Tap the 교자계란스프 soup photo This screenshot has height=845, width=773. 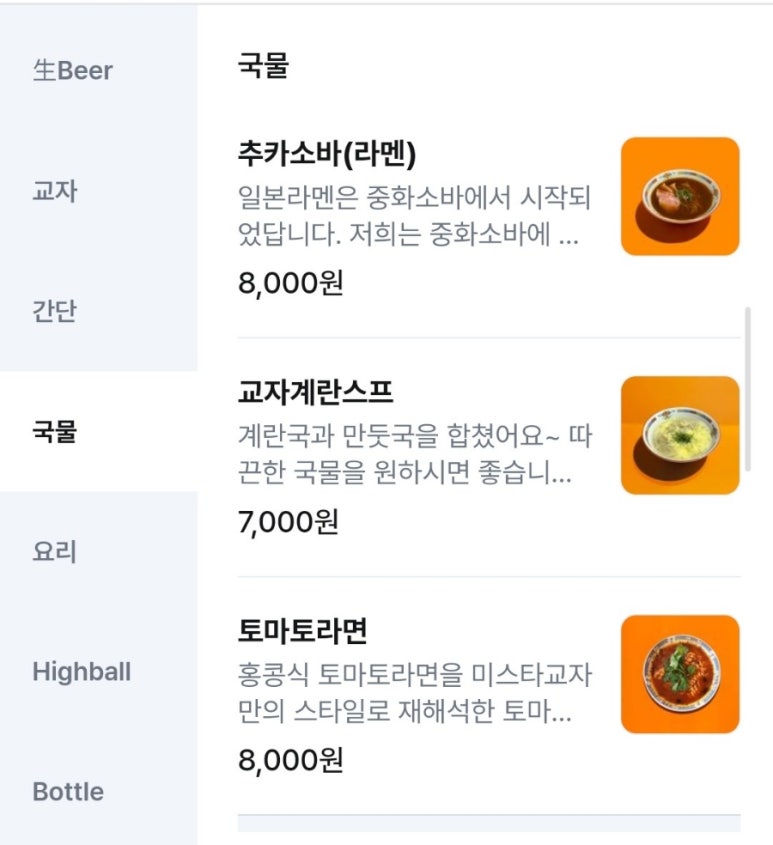(680, 435)
